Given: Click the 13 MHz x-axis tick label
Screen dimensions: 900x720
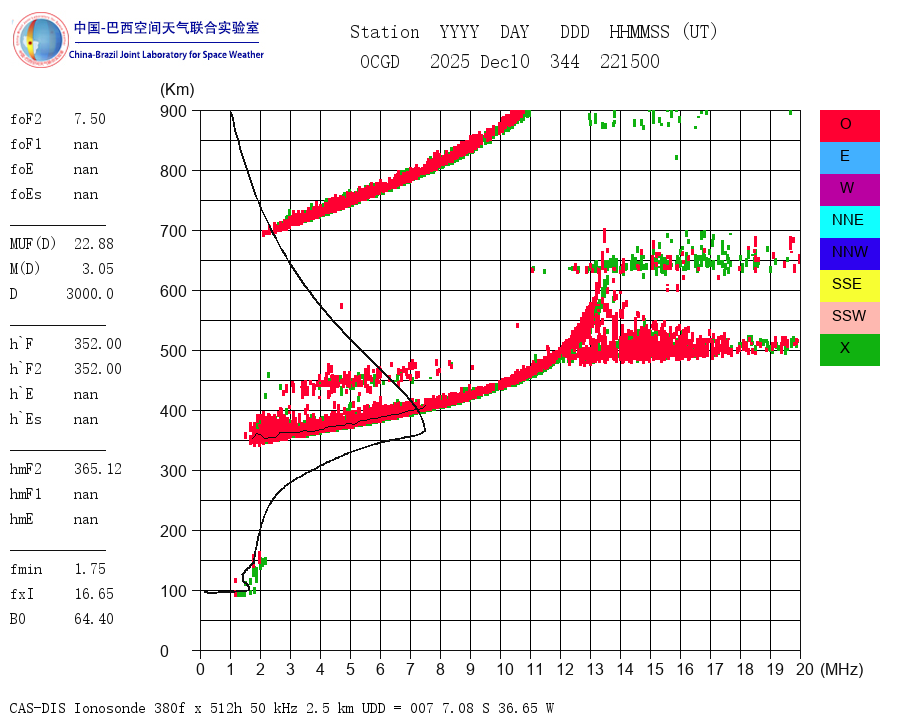Looking at the screenshot, I should (595, 669).
